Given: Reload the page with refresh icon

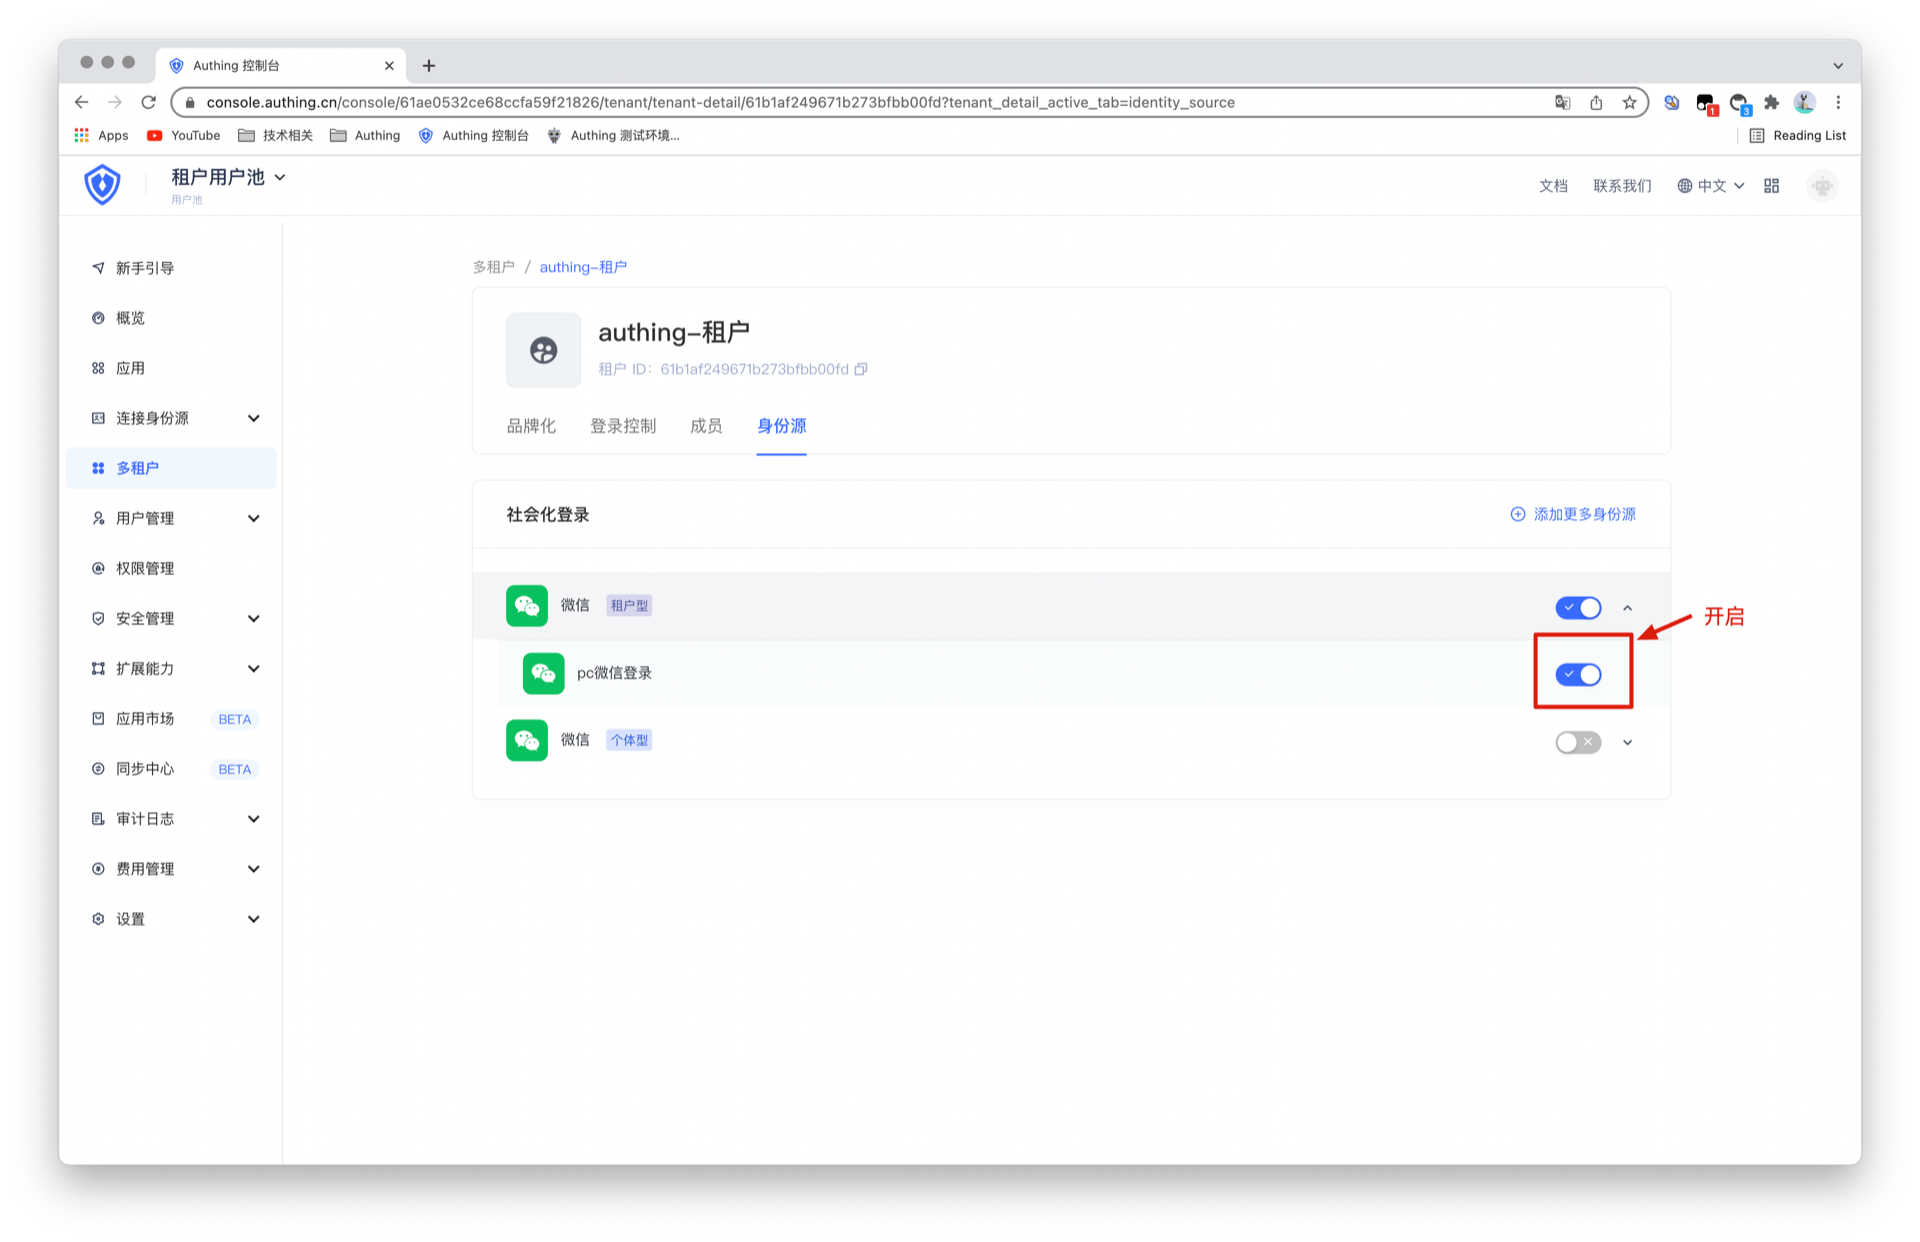Looking at the screenshot, I should [149, 102].
